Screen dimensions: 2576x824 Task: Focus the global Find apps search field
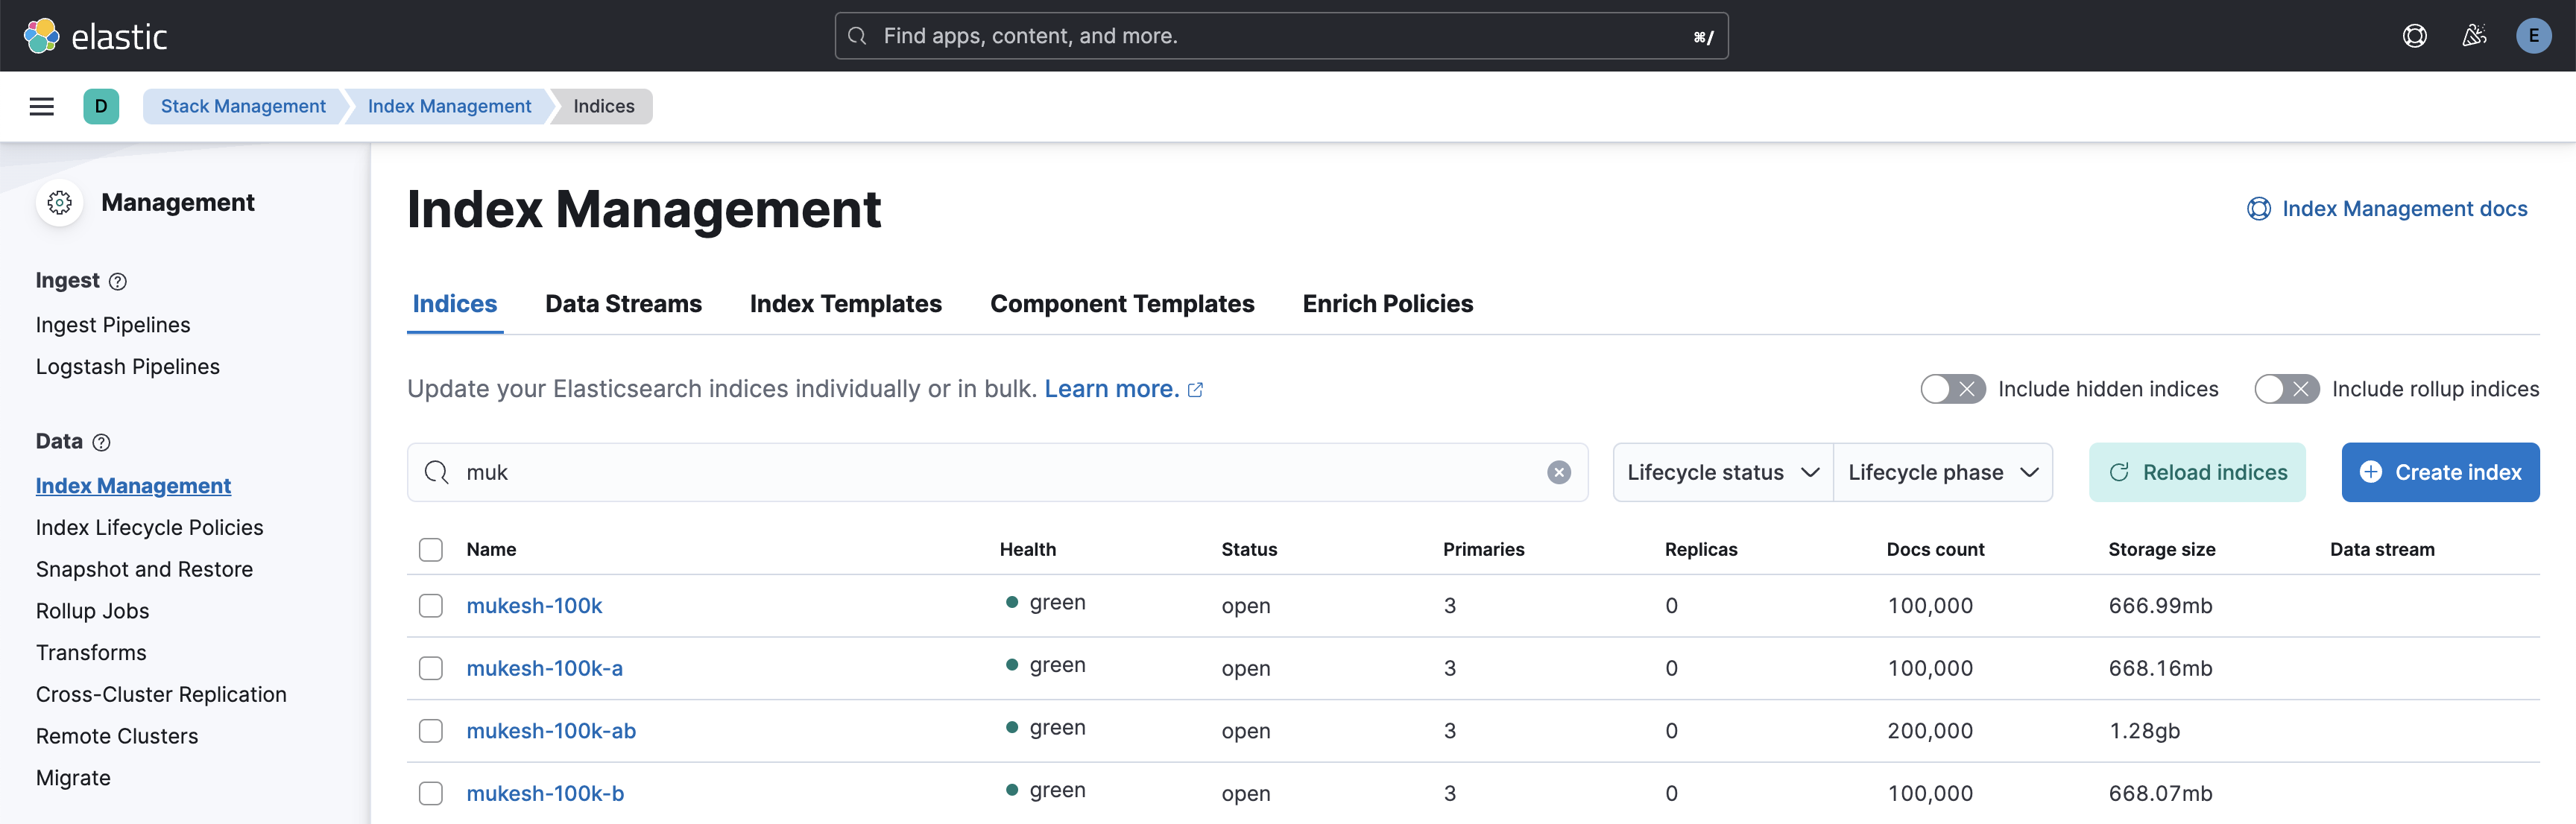[1280, 36]
